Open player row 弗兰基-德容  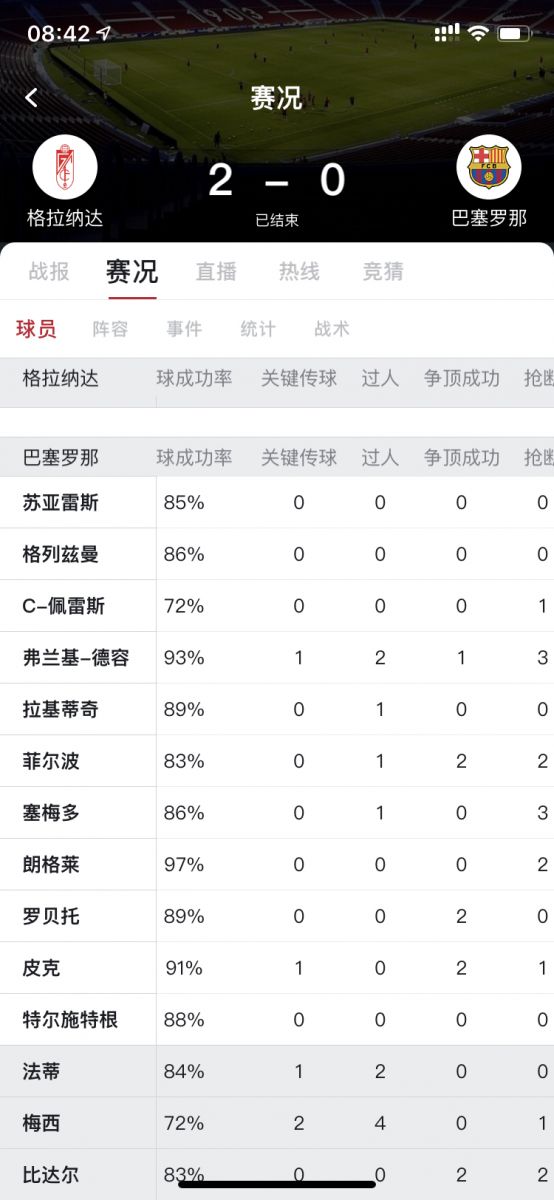click(277, 658)
